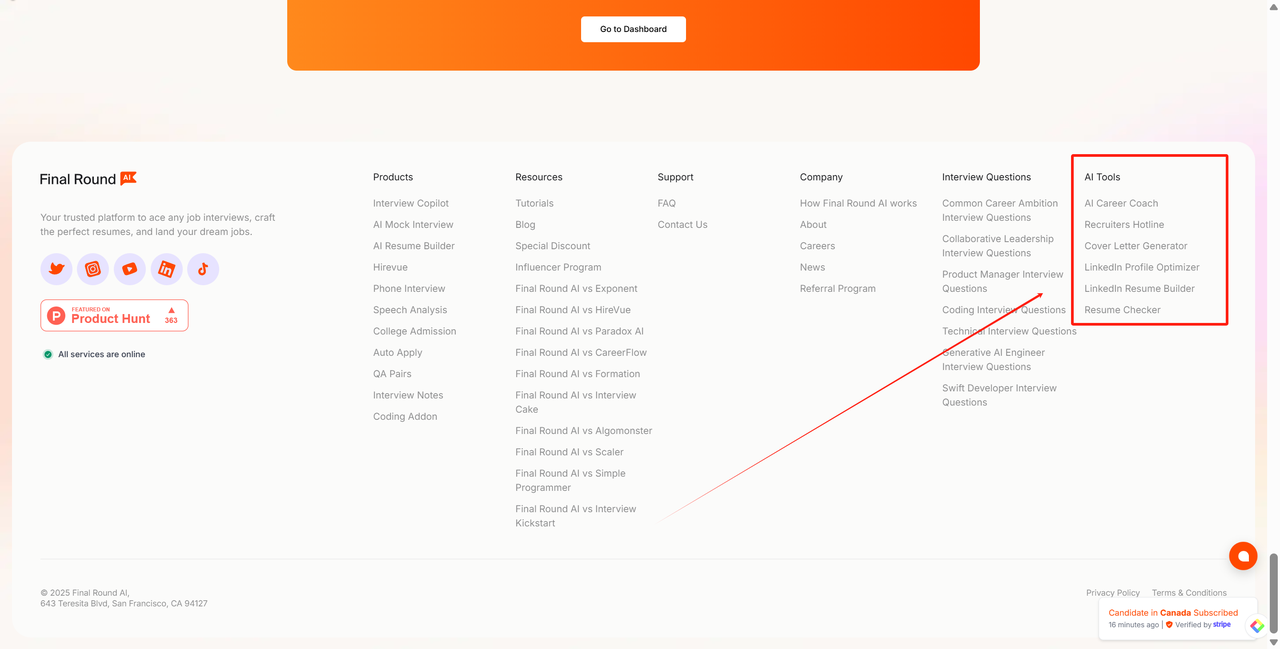Click the scrollbar down arrow
1280x649 pixels.
(x=1273, y=642)
